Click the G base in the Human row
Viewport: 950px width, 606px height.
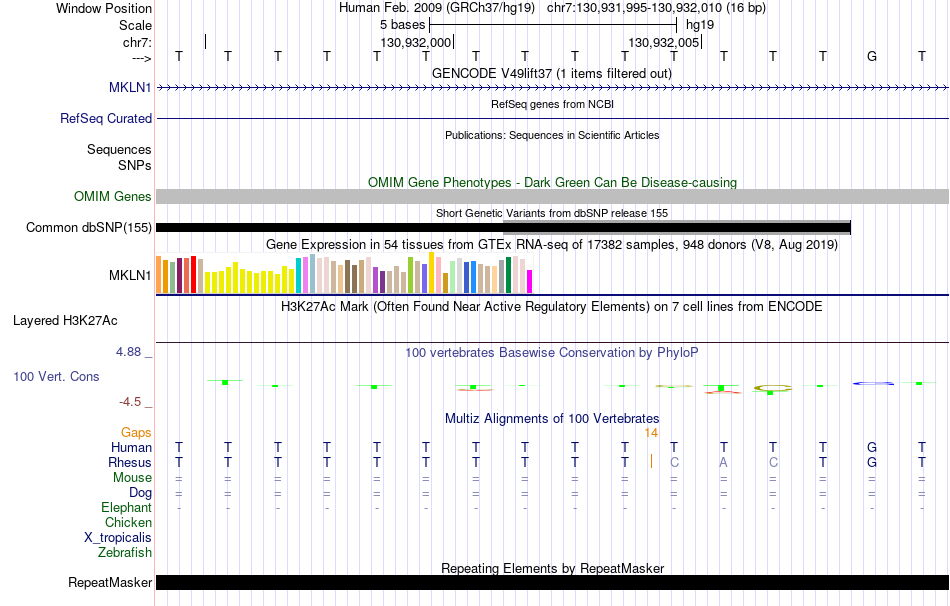[x=872, y=447]
